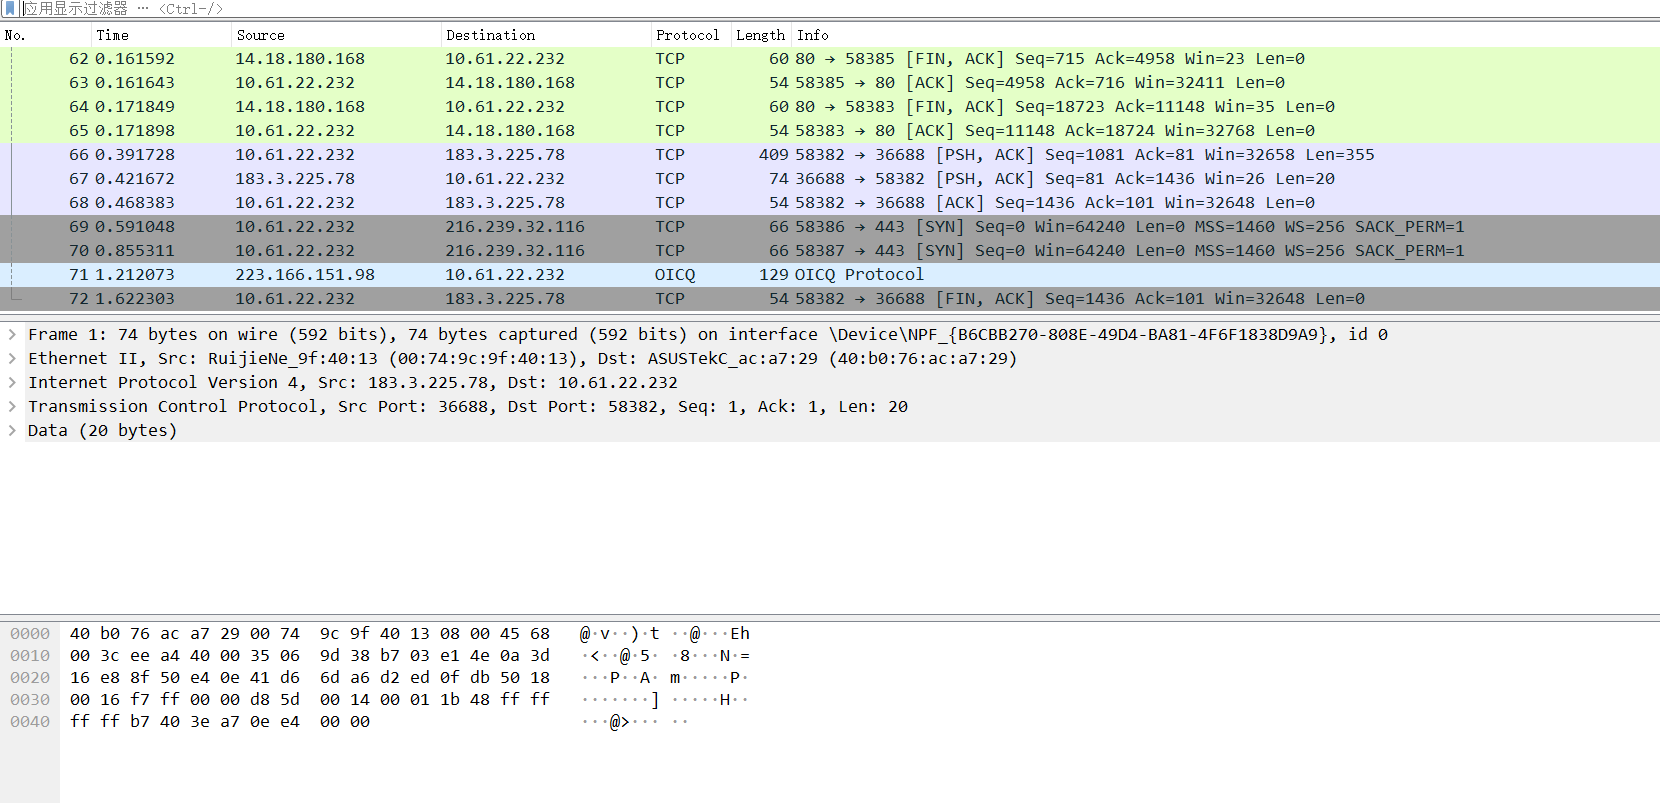This screenshot has width=1660, height=803.
Task: Select packet 66 with Len=355
Action: [x=830, y=155]
